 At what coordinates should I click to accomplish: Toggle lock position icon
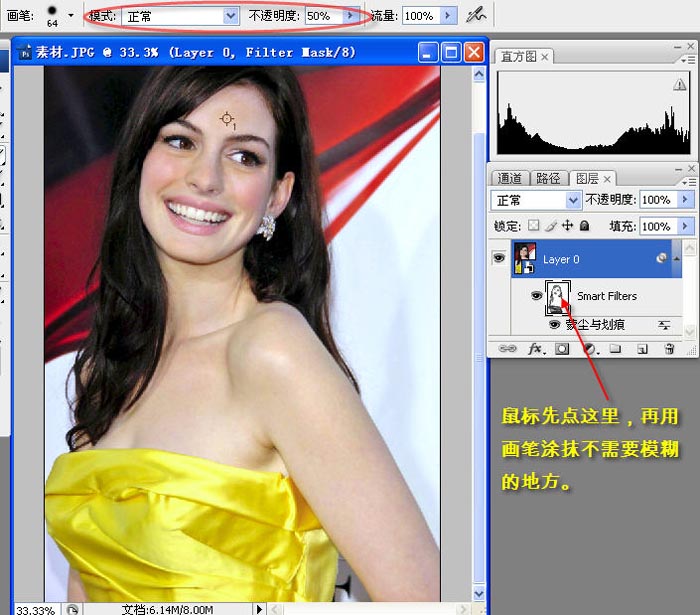pyautogui.click(x=567, y=225)
